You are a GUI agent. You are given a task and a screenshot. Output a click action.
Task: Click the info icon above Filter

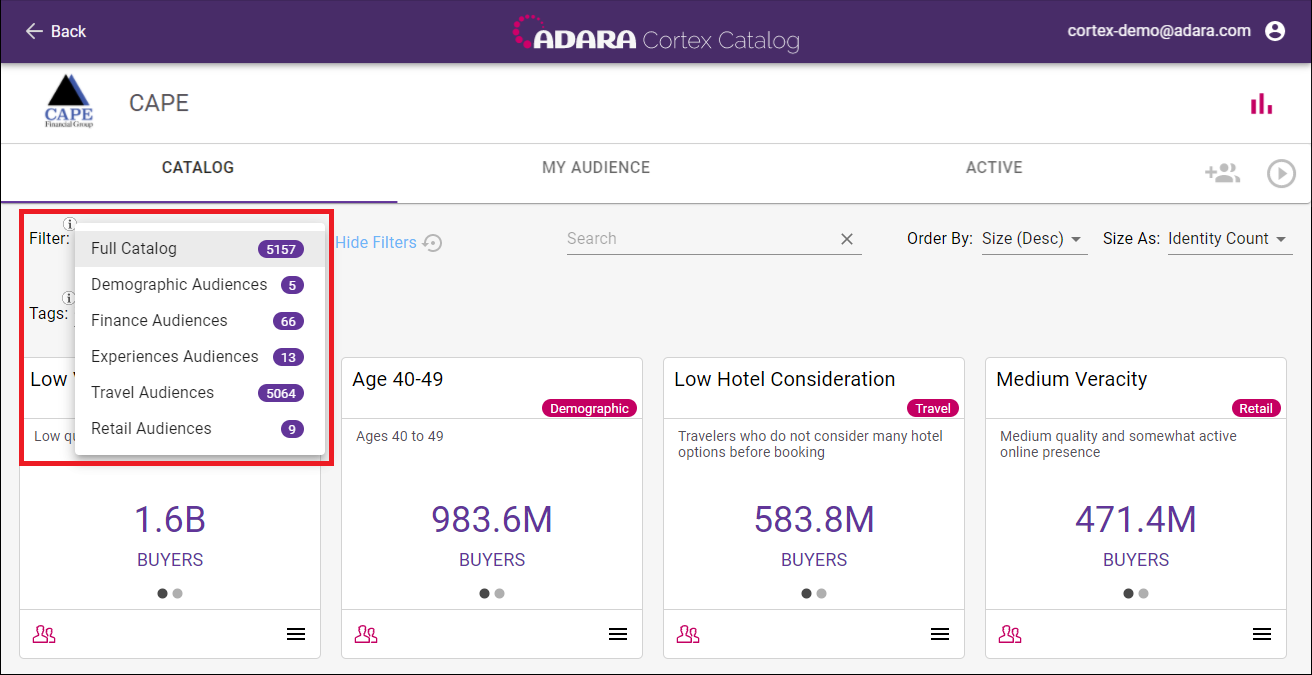point(69,224)
